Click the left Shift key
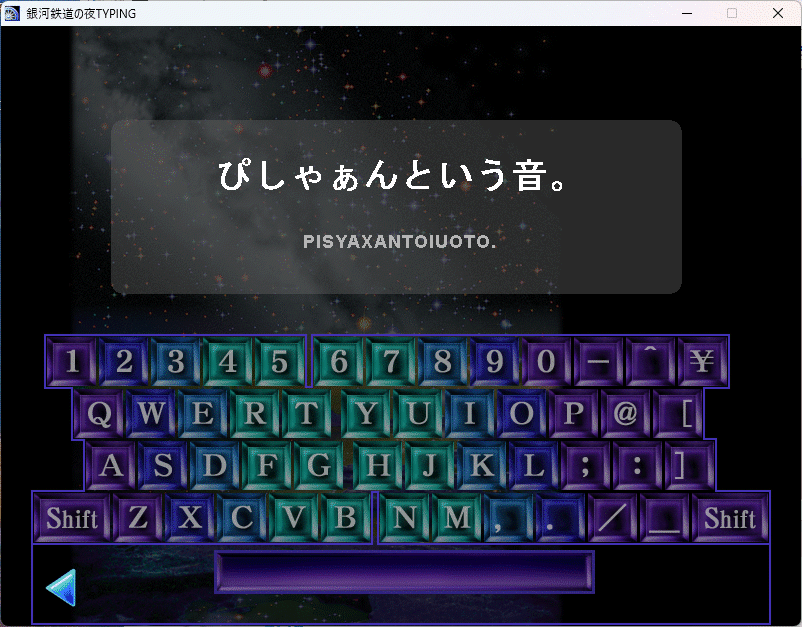The height and width of the screenshot is (627, 802). pyautogui.click(x=71, y=519)
